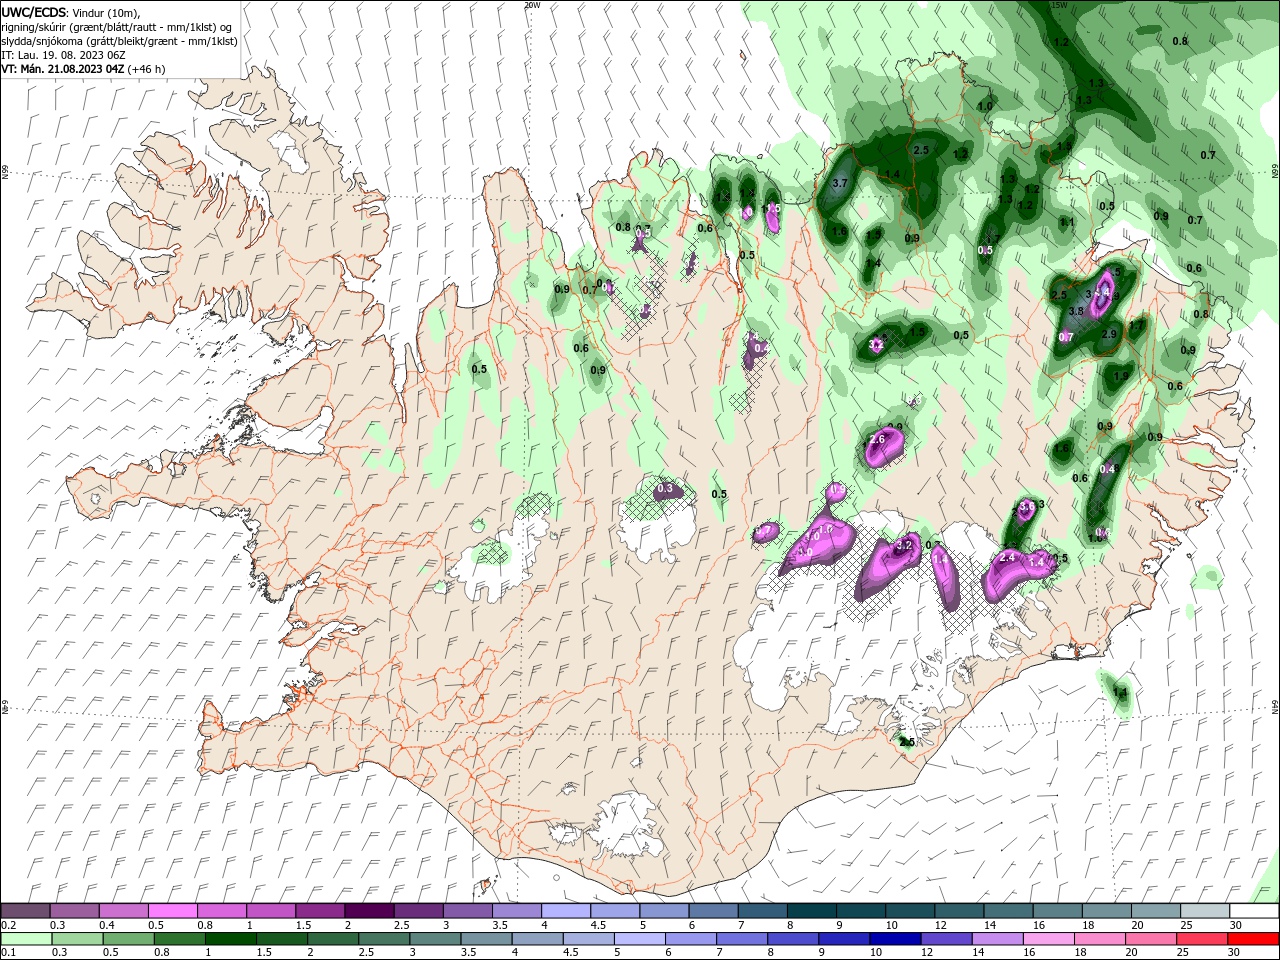Click the '3.7' precipitation value on the map
Image resolution: width=1280 pixels, height=960 pixels.
pos(840,184)
